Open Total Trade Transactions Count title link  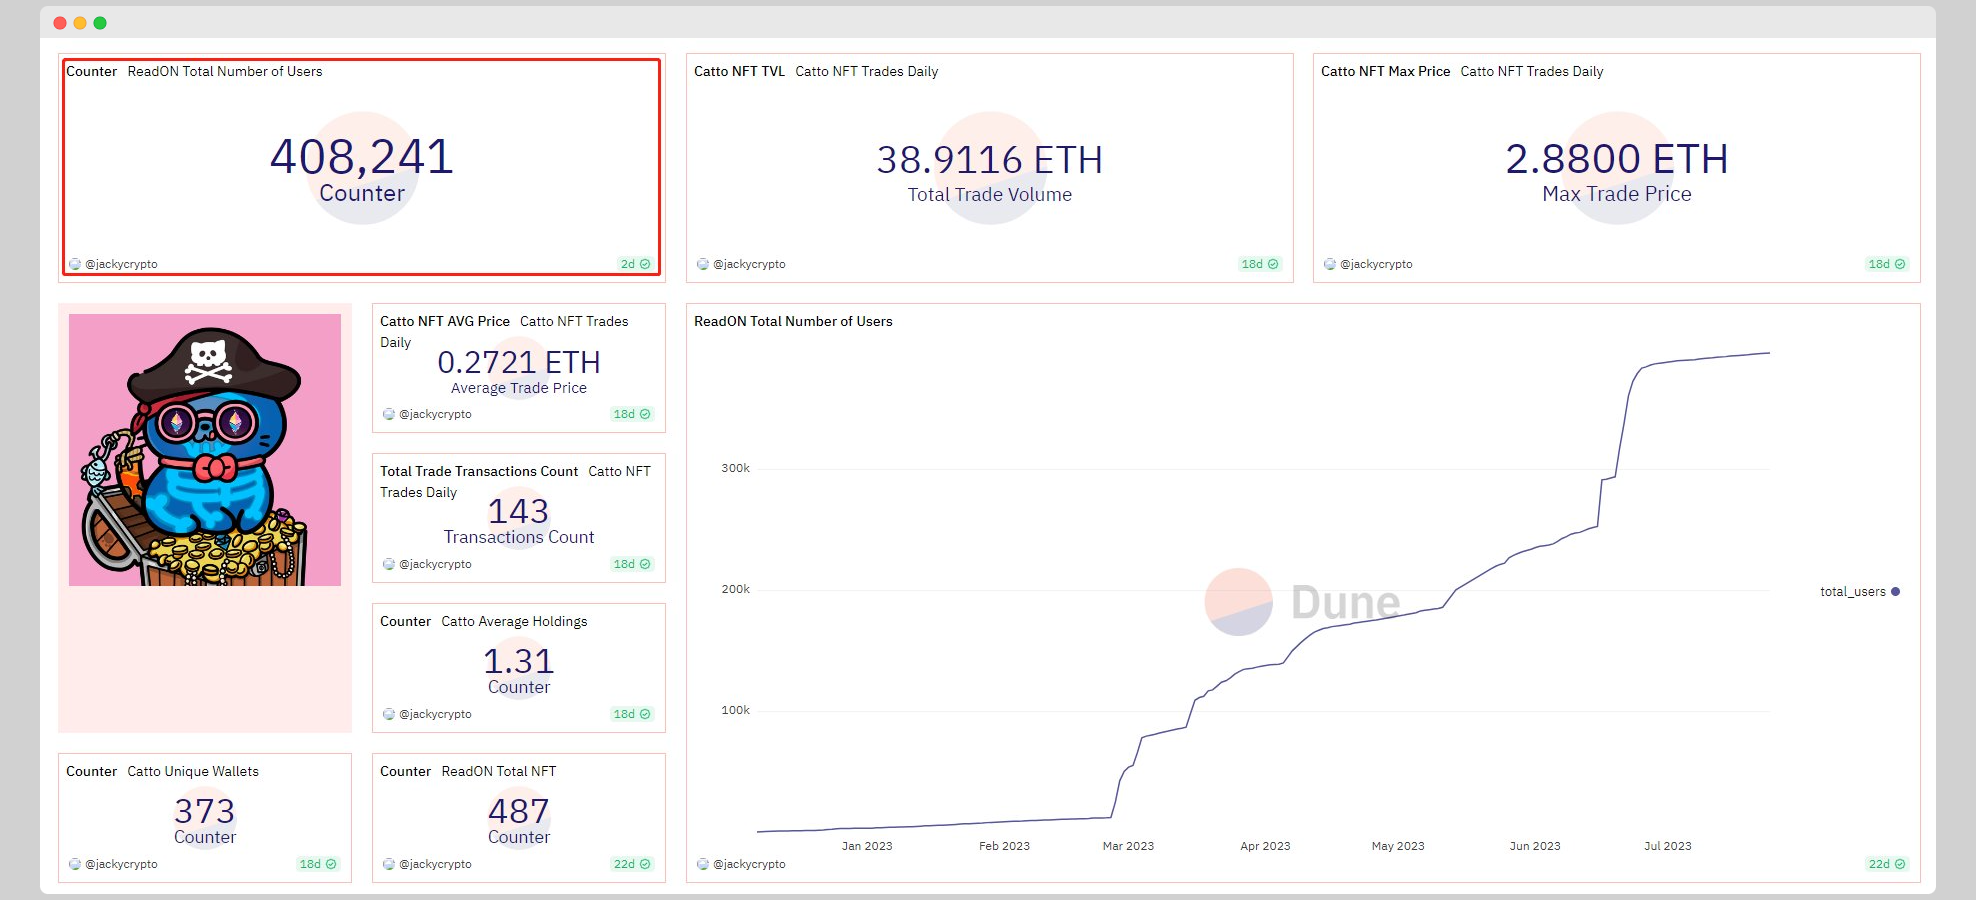(x=479, y=471)
